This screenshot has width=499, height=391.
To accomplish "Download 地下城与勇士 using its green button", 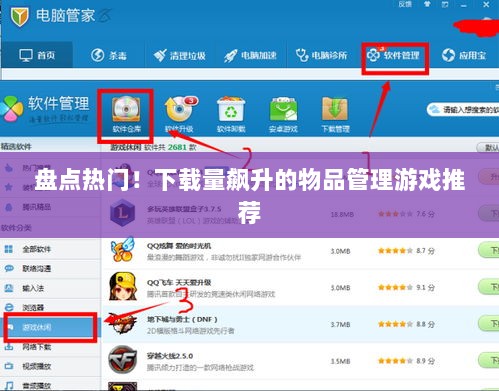I will [x=489, y=324].
